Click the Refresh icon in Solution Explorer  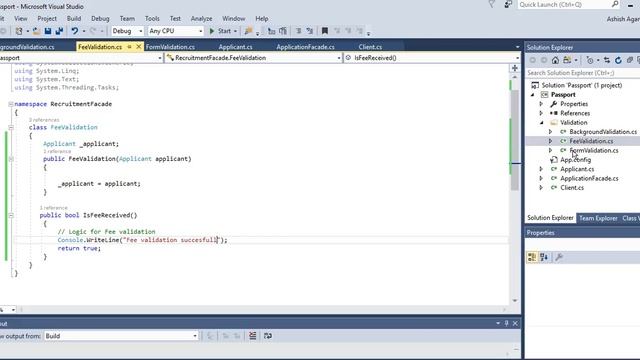tap(618, 60)
